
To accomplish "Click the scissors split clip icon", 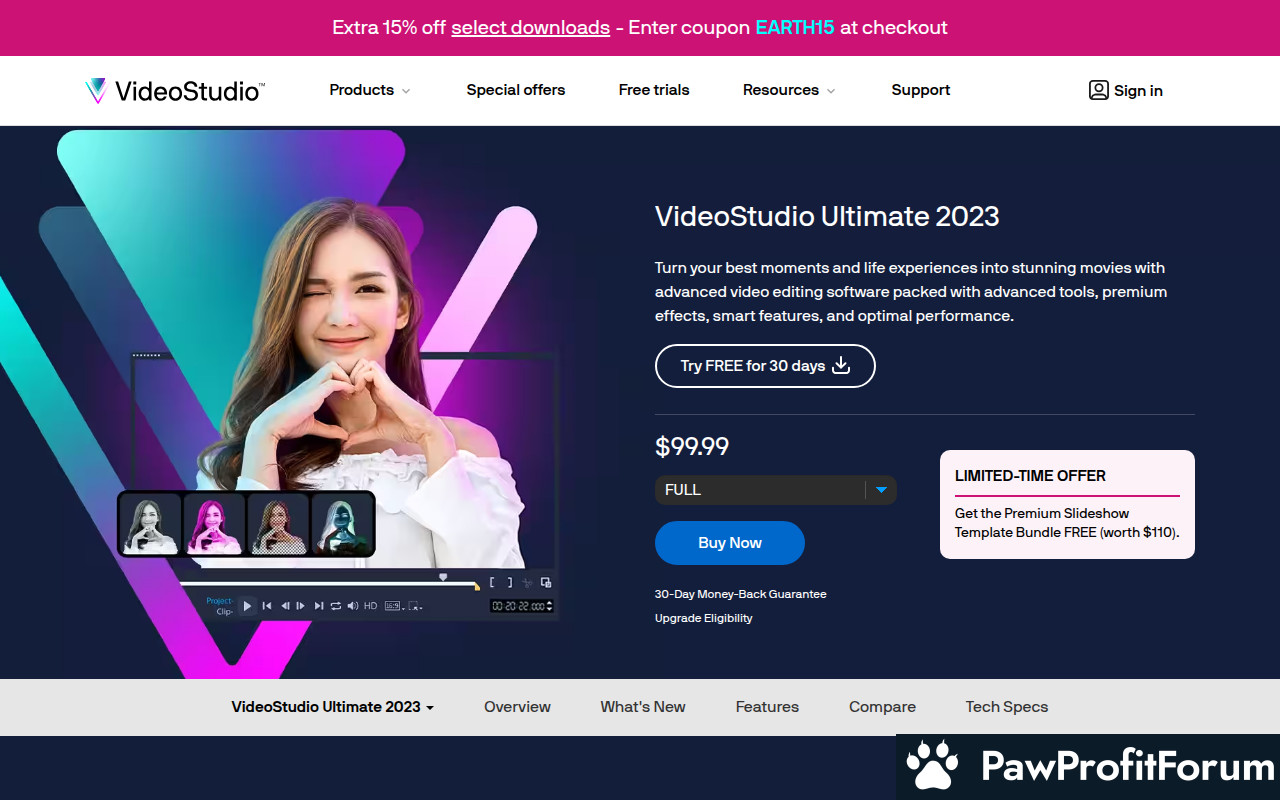I will coord(527,582).
